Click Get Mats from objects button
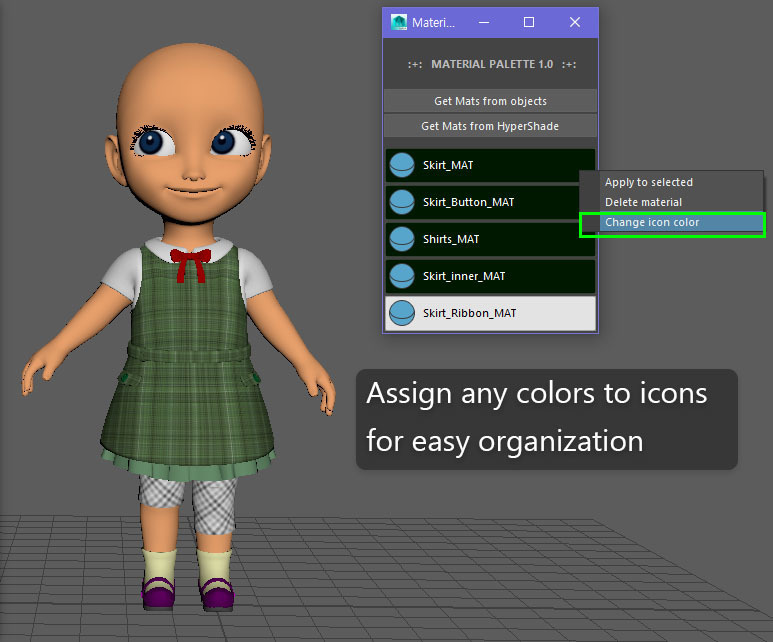Image resolution: width=773 pixels, height=642 pixels. [490, 101]
